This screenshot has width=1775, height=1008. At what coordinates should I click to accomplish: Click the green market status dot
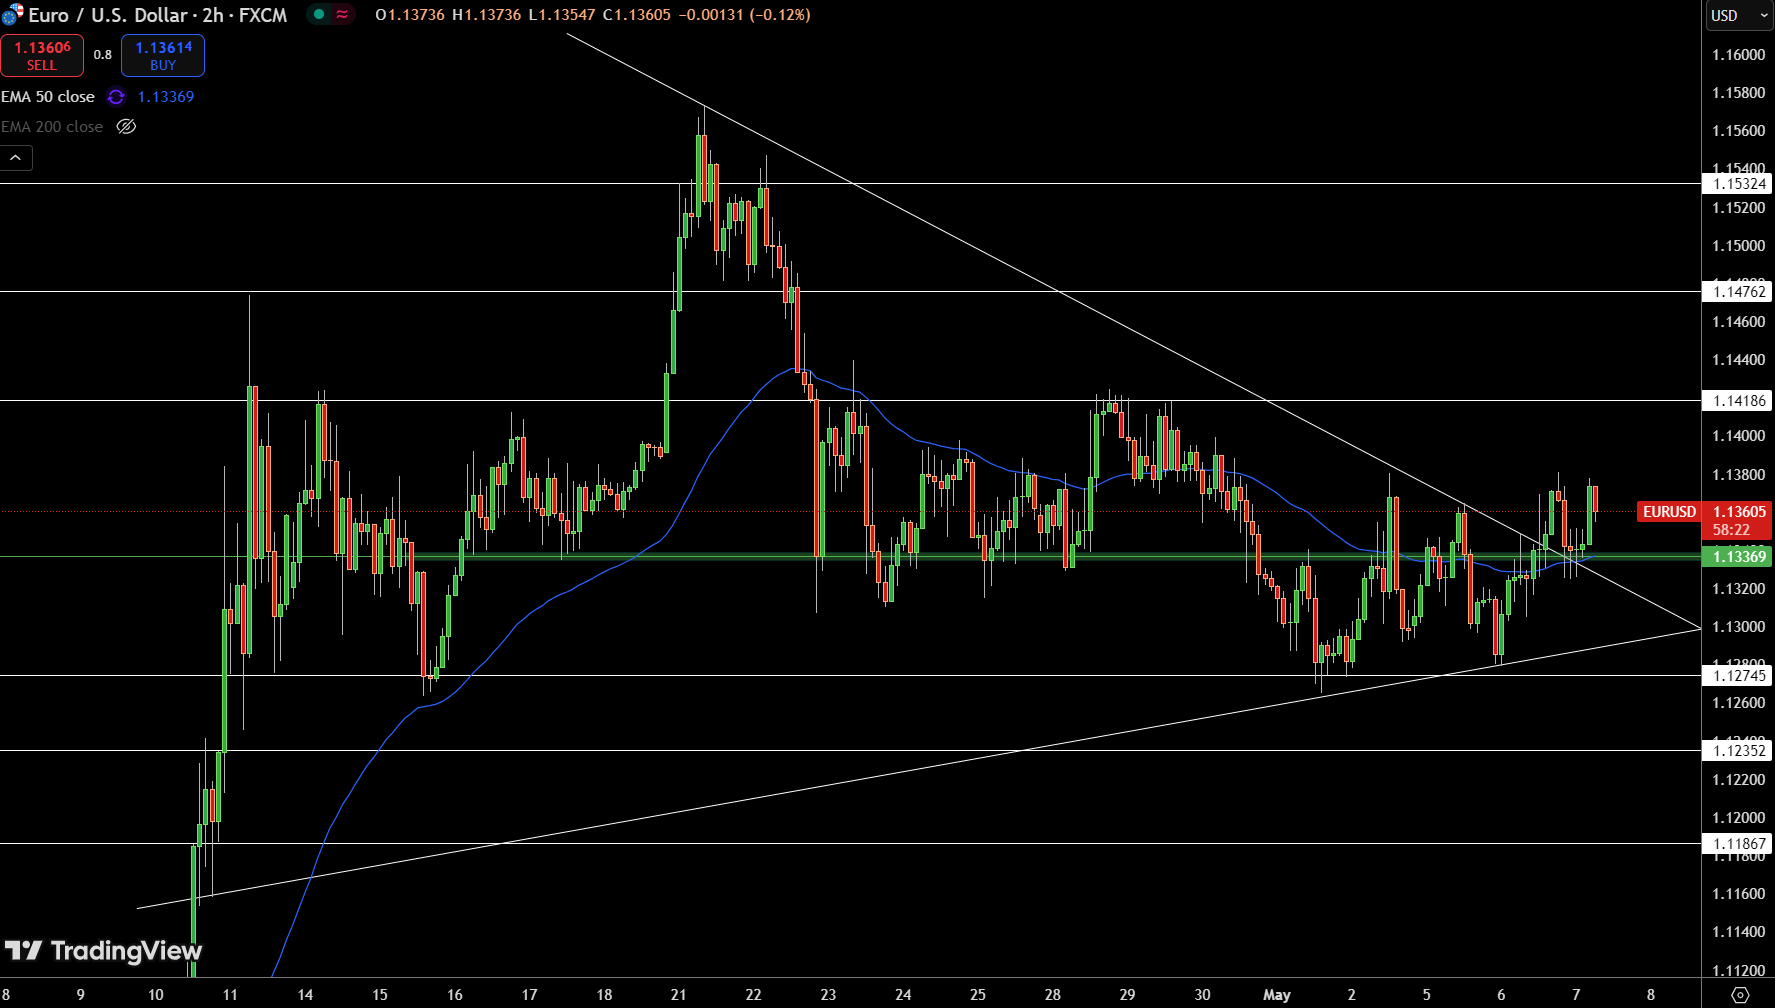[x=319, y=15]
